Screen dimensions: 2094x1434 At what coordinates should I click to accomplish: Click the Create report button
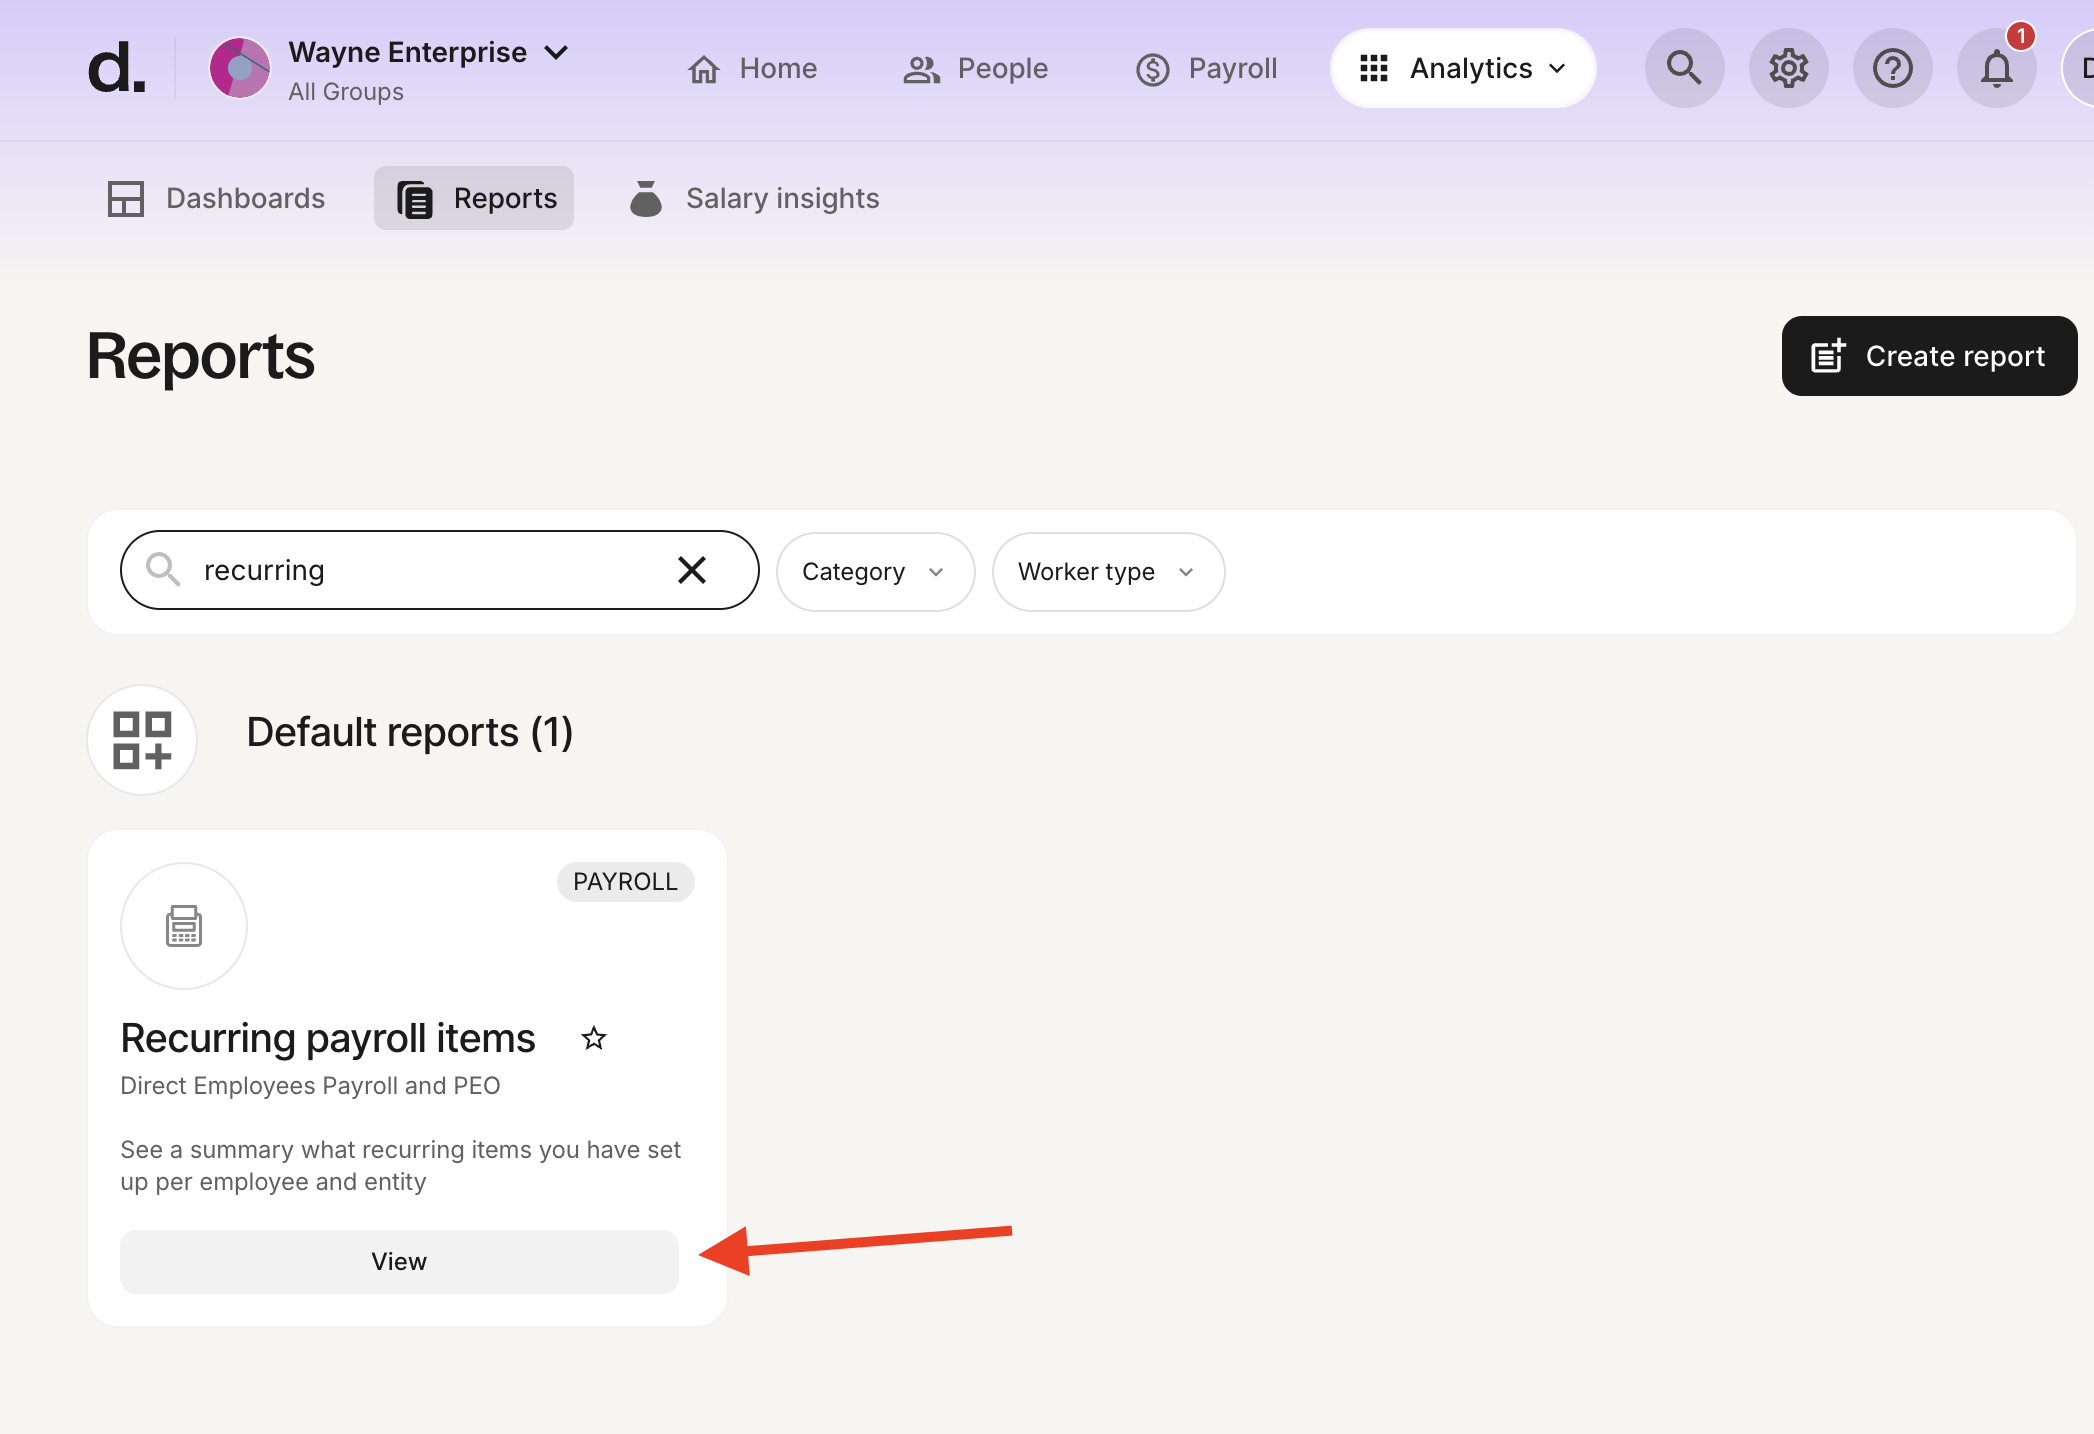pyautogui.click(x=1929, y=356)
